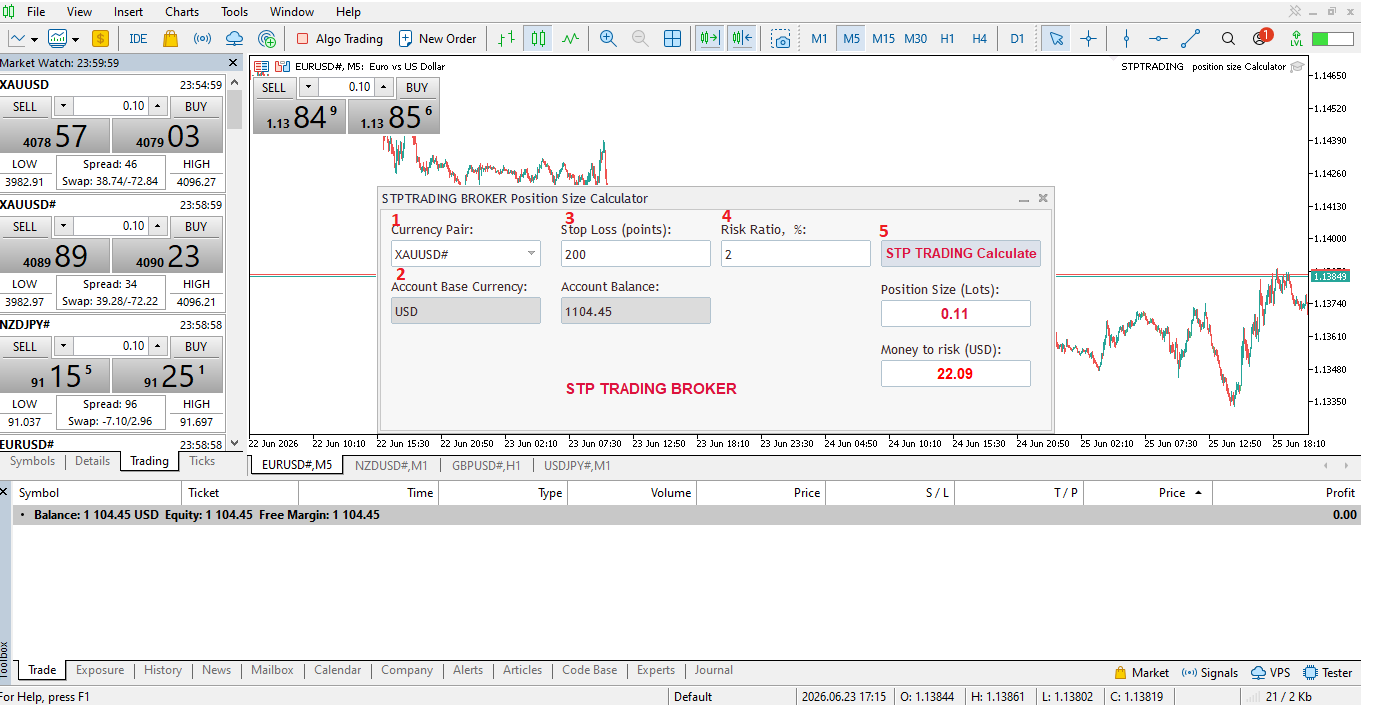This screenshot has height=705, width=1375.
Task: Sort by Price column arrow in Trade table
Action: 1199,493
